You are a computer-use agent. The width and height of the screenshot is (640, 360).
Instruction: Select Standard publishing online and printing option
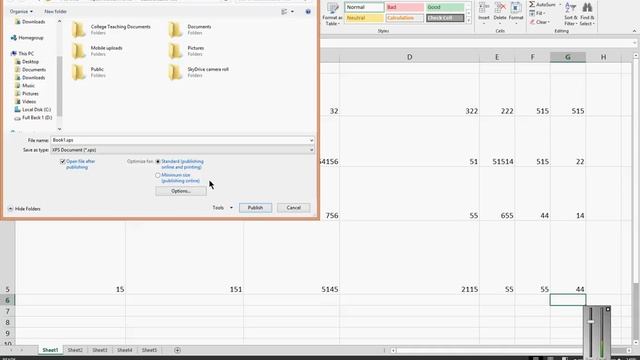158,162
